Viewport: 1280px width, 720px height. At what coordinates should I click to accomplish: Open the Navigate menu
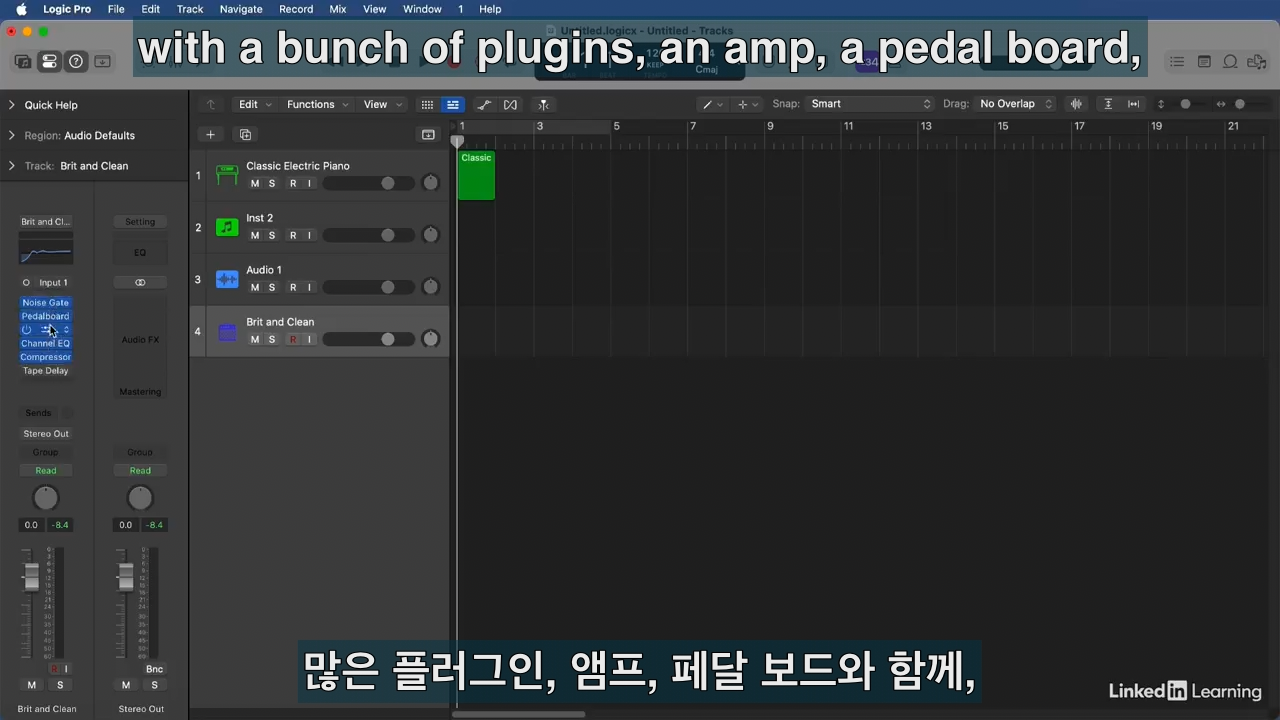(x=241, y=9)
